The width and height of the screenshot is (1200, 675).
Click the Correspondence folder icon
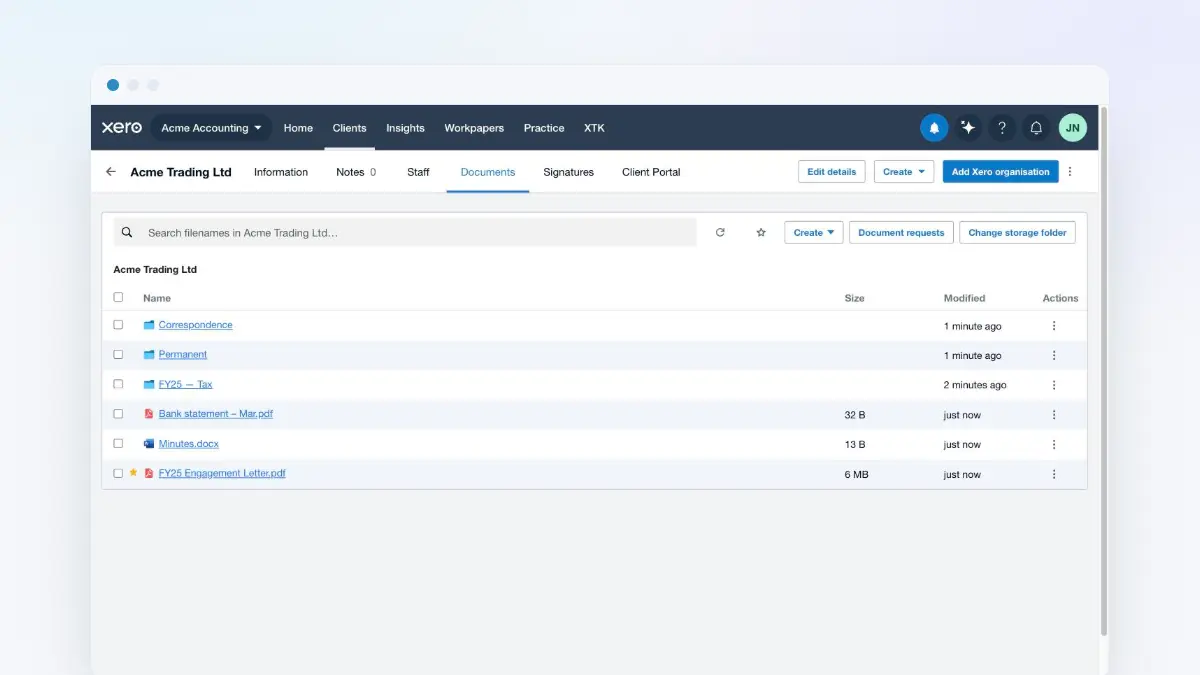pos(149,325)
